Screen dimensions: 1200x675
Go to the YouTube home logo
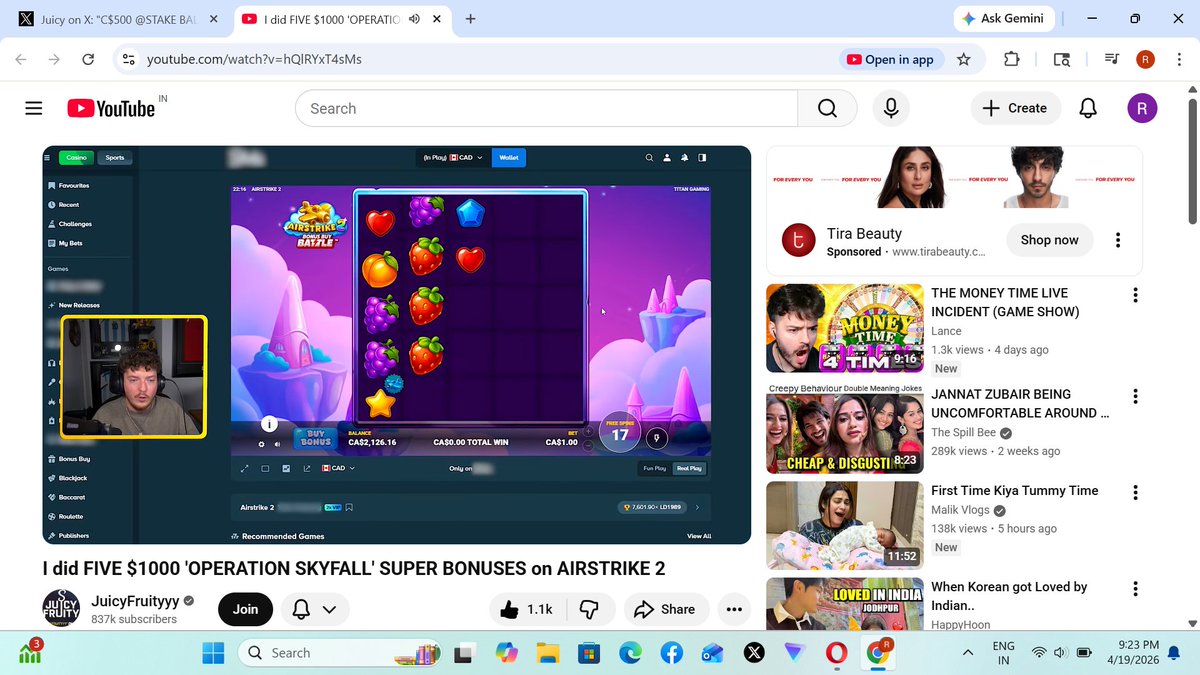pos(111,108)
